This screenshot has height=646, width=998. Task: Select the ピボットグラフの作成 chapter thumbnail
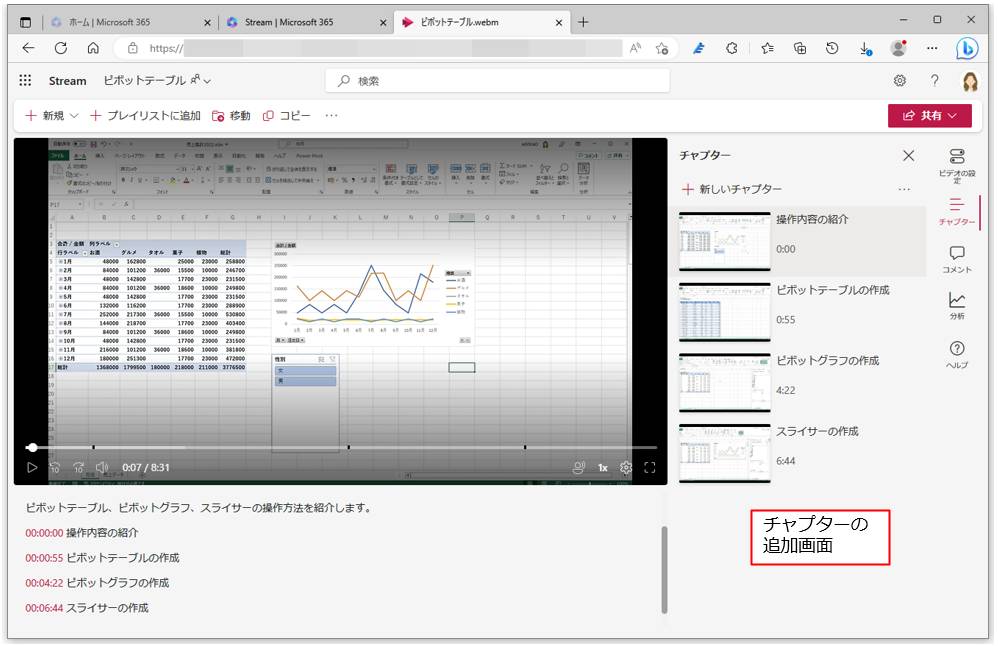click(724, 383)
